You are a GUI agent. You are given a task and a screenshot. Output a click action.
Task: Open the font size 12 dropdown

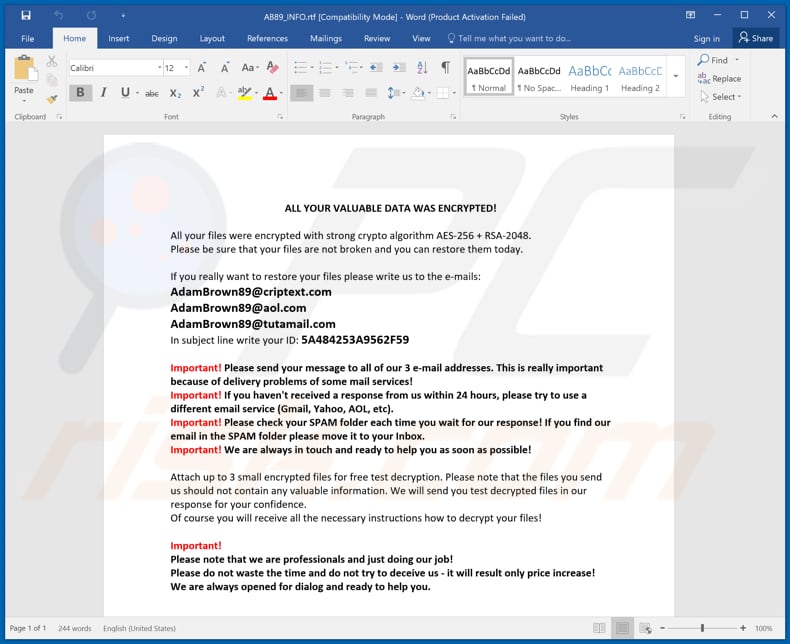click(186, 68)
